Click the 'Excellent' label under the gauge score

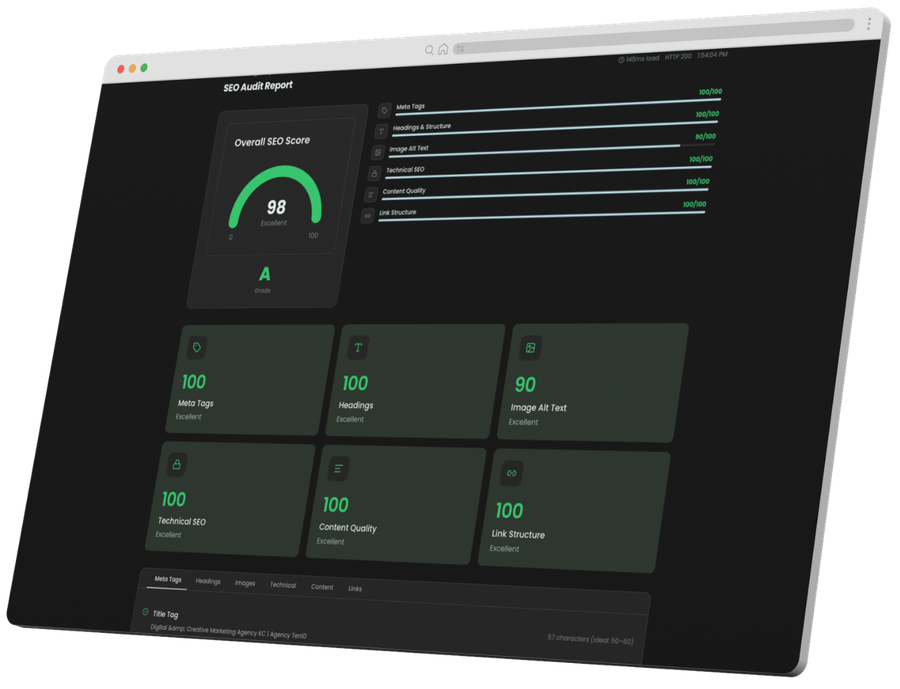tap(274, 223)
